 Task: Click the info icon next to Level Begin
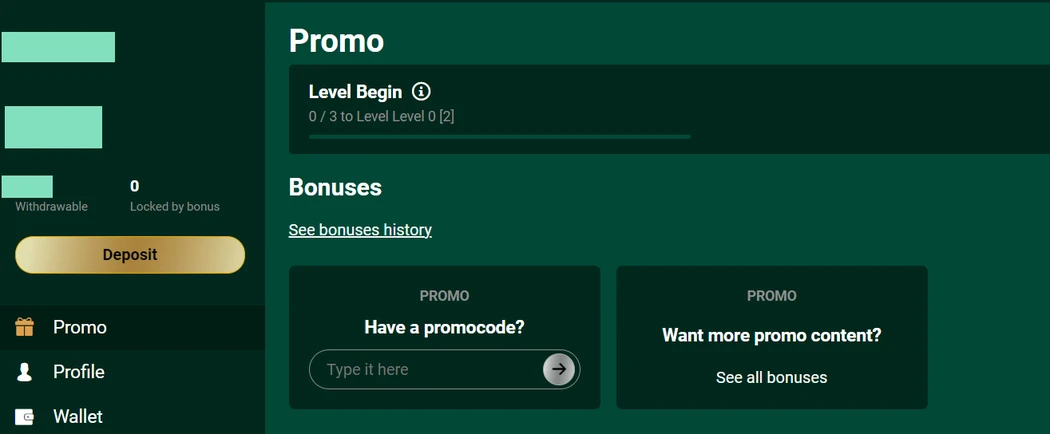tap(421, 92)
